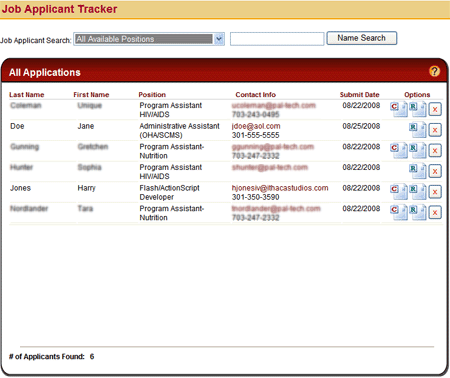Open Harry Jones's resume icon
The image size is (450, 378).
(x=418, y=192)
